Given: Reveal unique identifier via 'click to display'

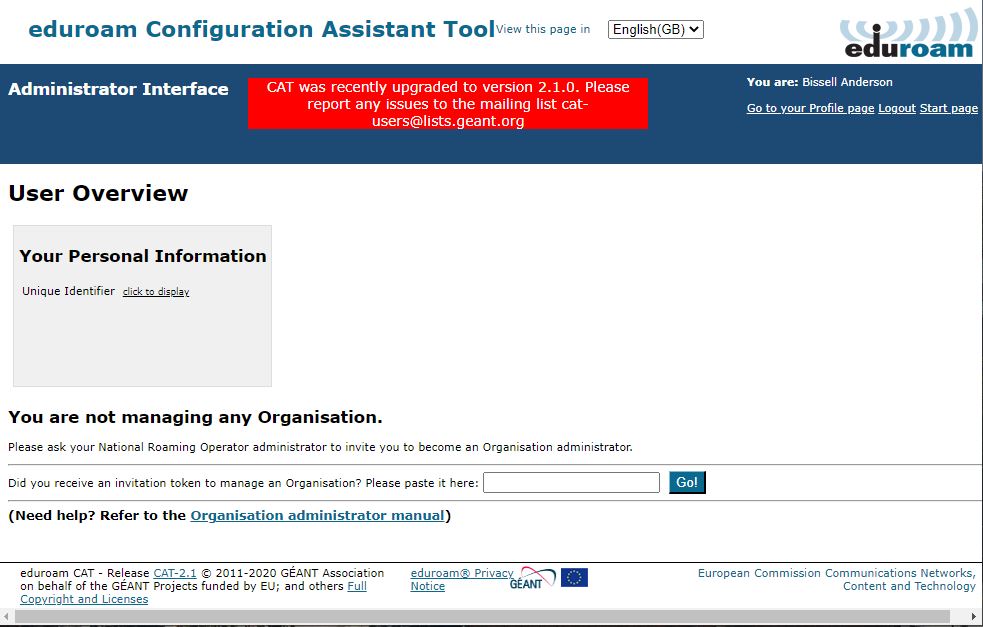Looking at the screenshot, I should click(155, 292).
